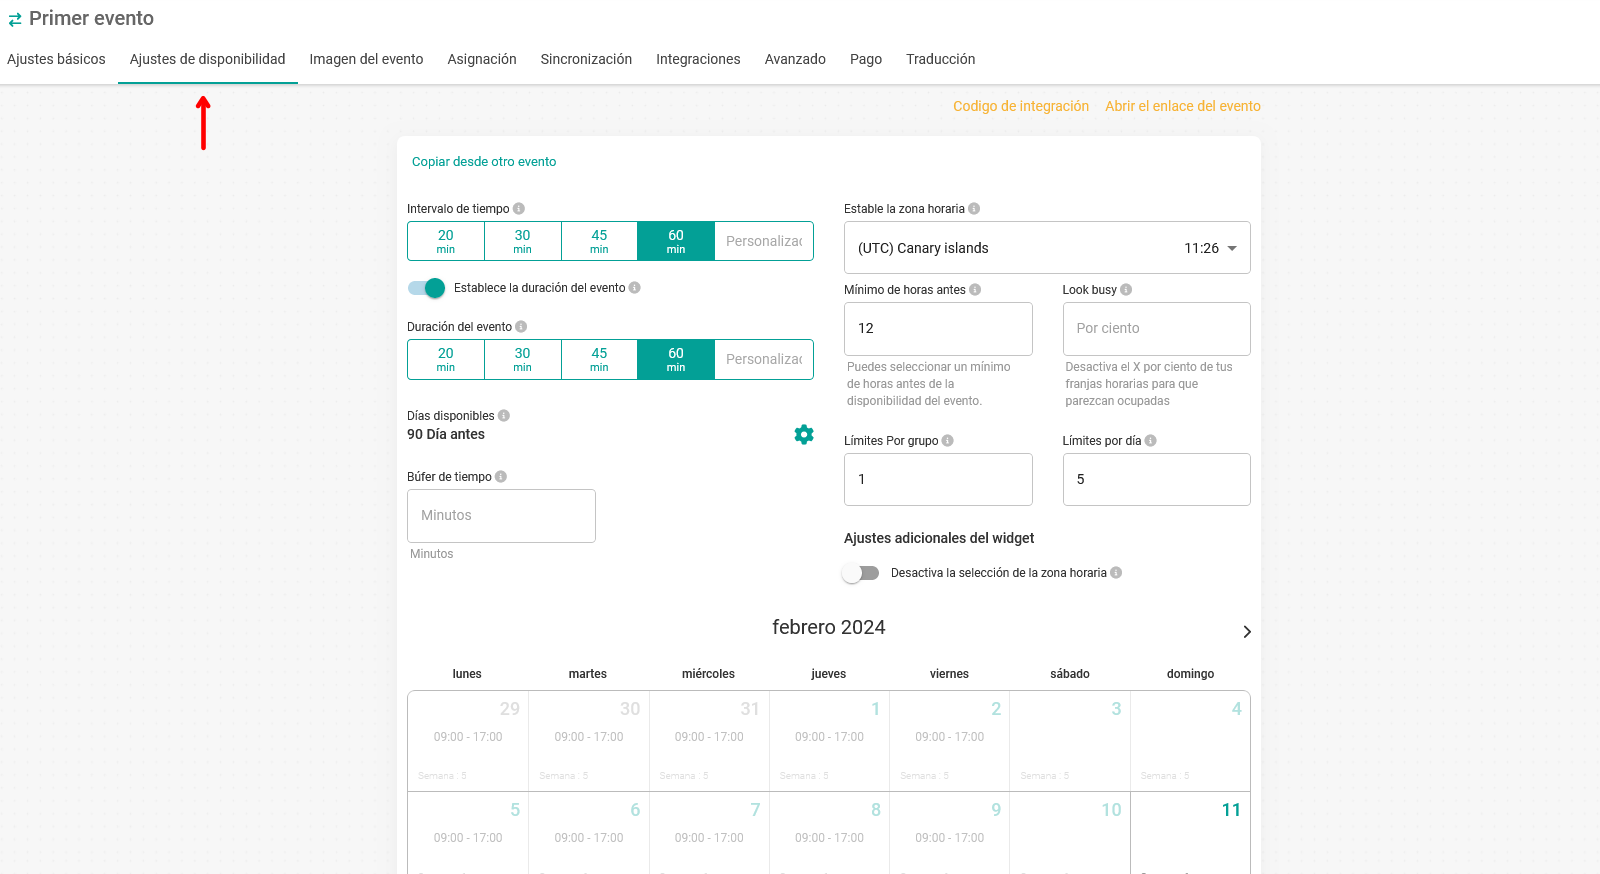Go to next month in calendar

tap(1246, 631)
